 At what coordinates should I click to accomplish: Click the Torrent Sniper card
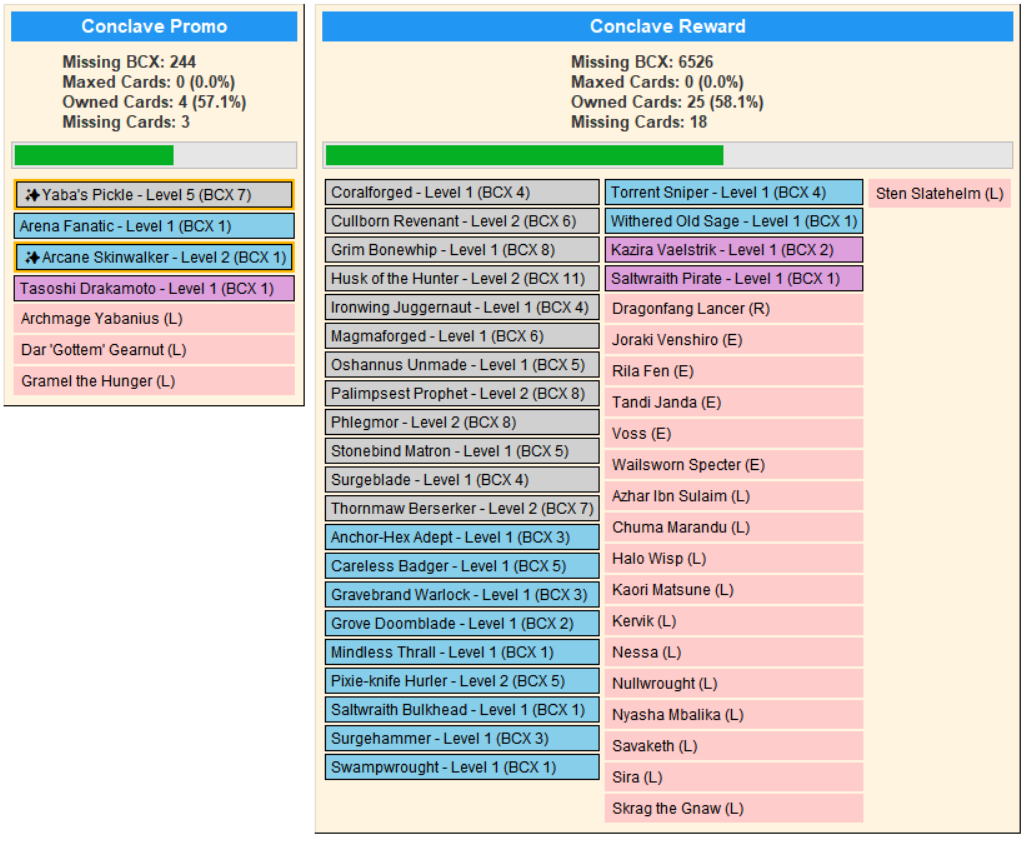click(733, 193)
